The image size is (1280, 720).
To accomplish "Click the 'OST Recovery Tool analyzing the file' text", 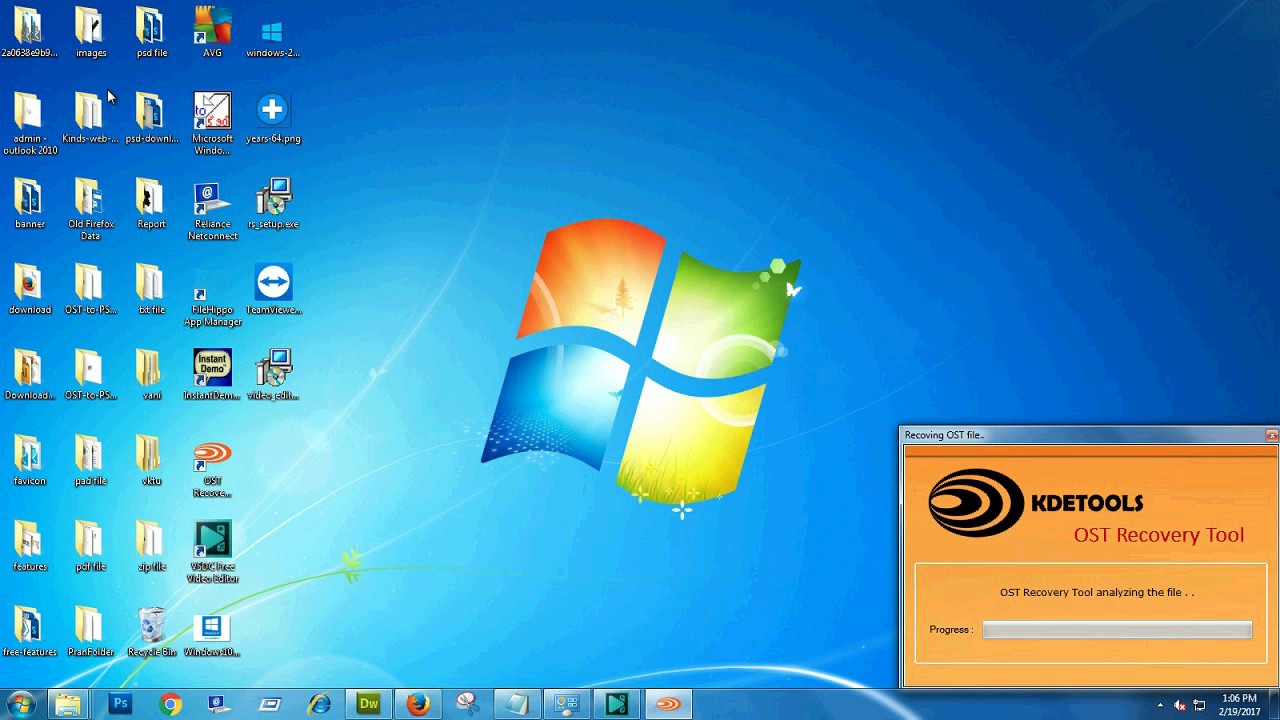I will pos(1097,592).
